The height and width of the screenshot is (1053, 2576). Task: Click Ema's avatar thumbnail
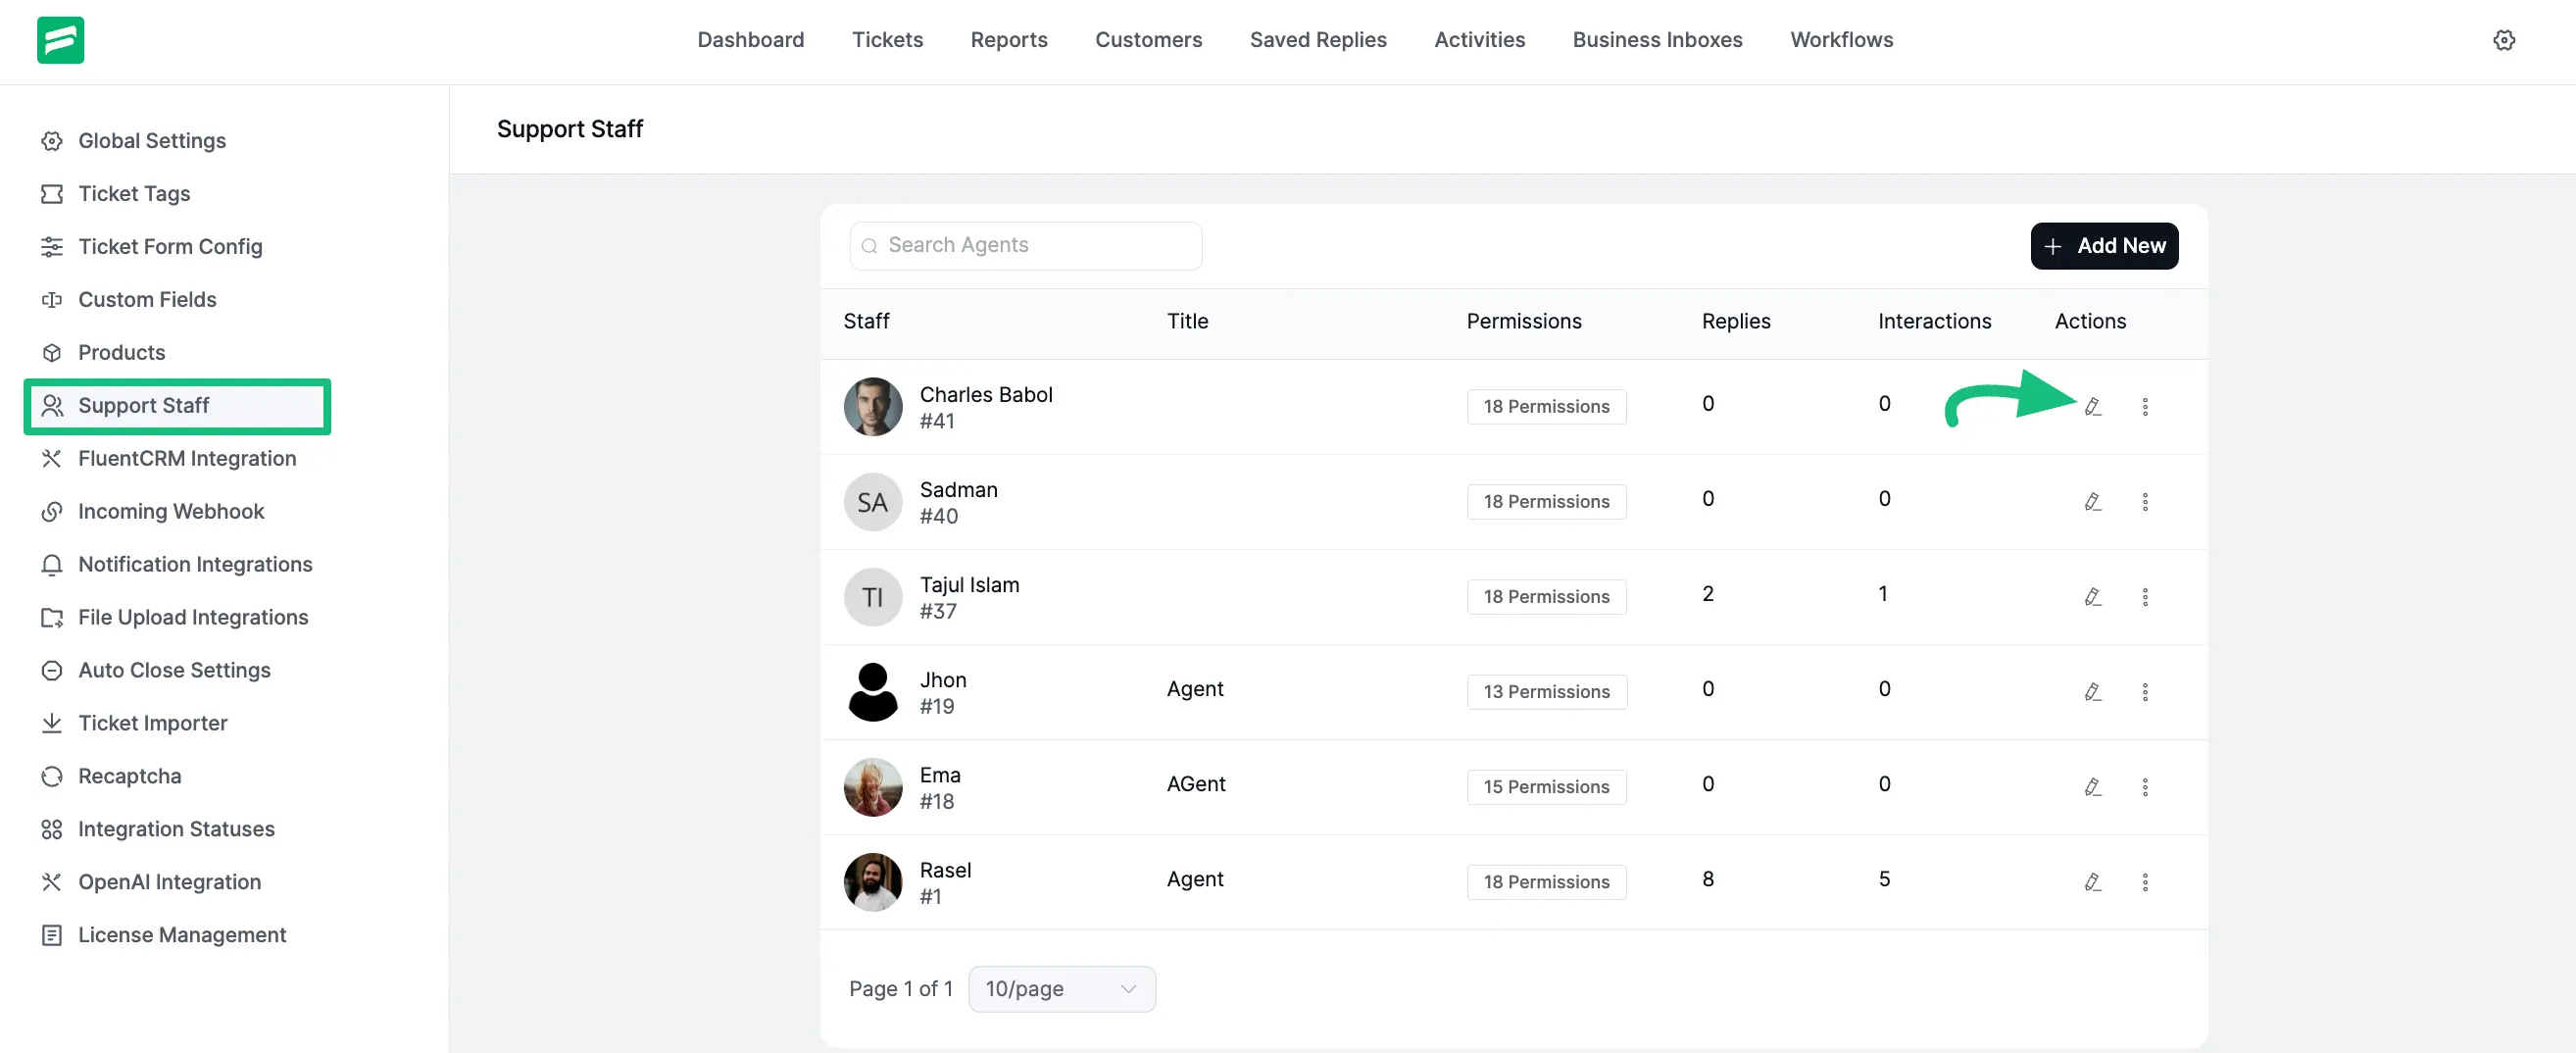tap(872, 787)
